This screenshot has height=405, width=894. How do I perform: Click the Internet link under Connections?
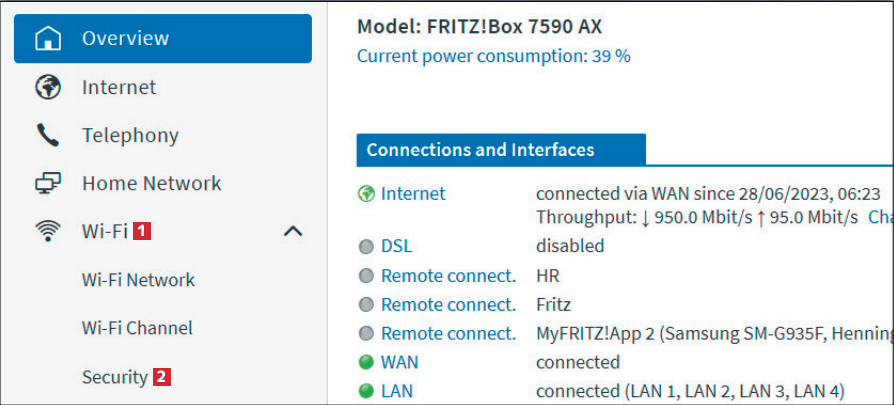(413, 194)
